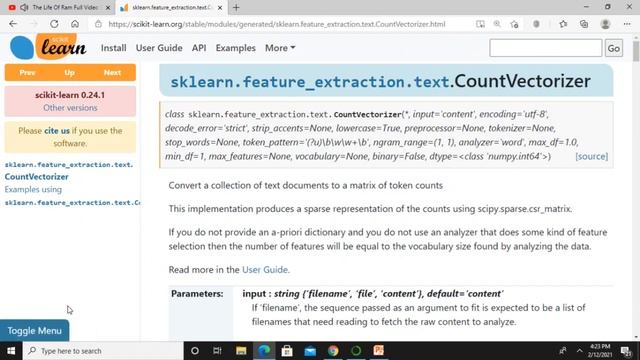Open the immersive reader icon in address bar
640x360 pixels.
coord(480,24)
